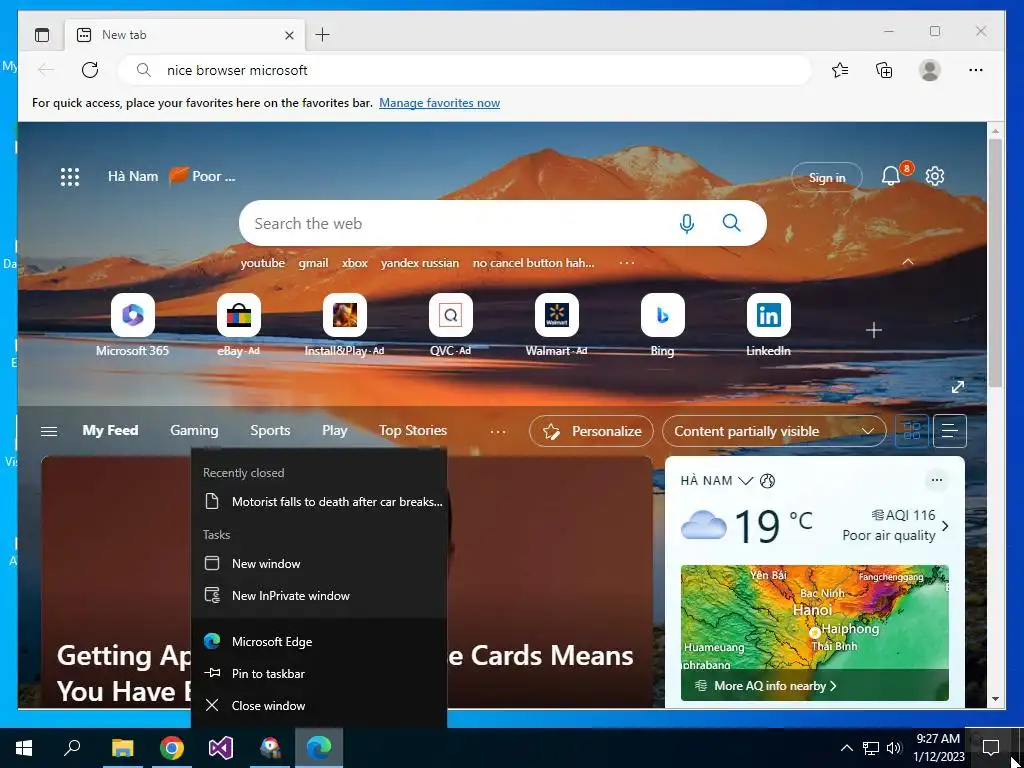Select Pin to taskbar
1024x768 pixels.
319,673
